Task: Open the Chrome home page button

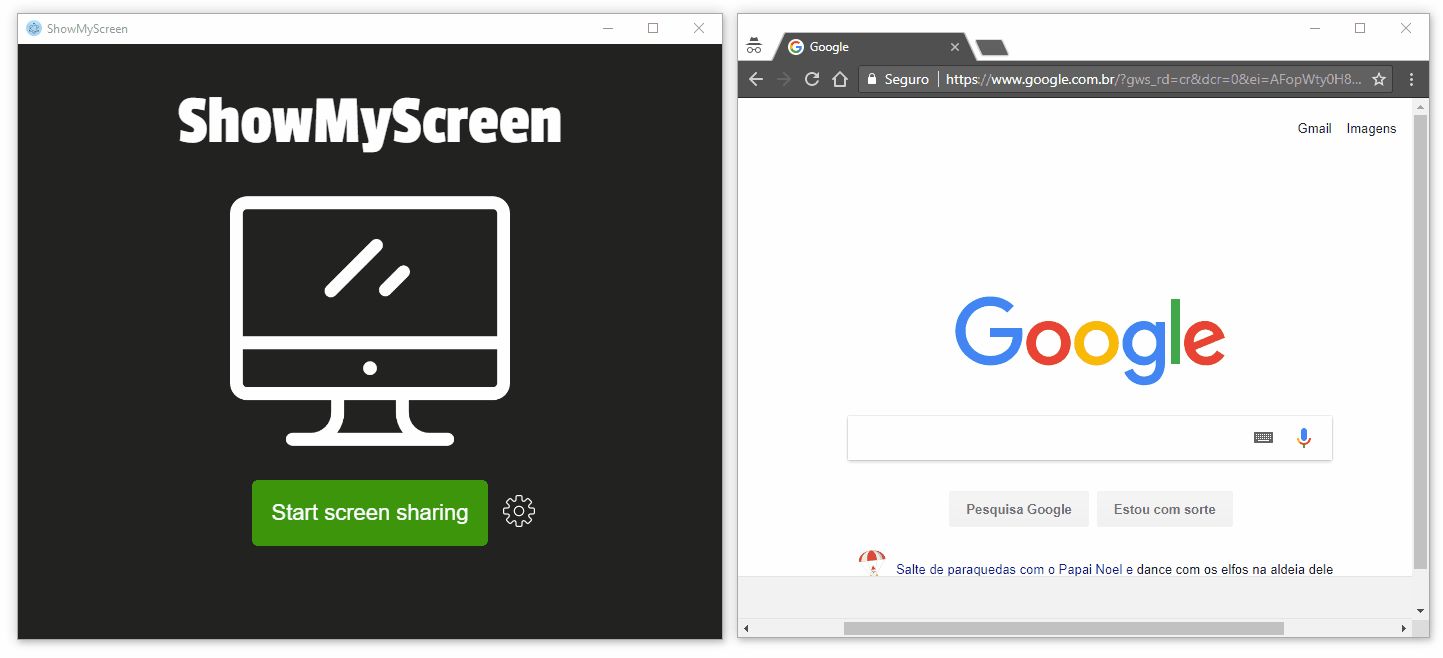Action: coord(840,79)
